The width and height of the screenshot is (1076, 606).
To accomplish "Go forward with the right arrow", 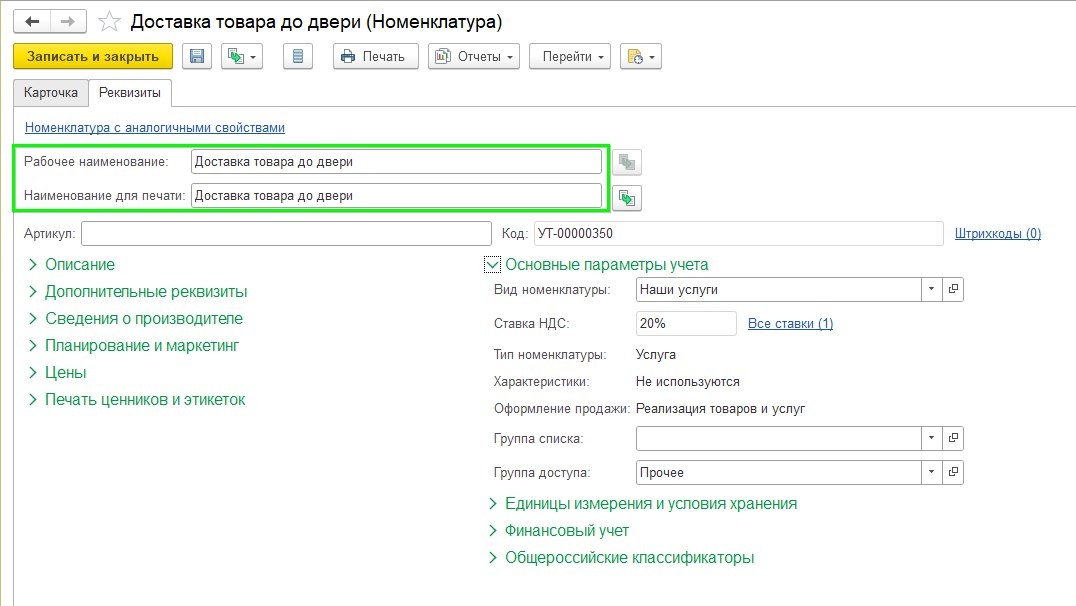I will click(67, 22).
